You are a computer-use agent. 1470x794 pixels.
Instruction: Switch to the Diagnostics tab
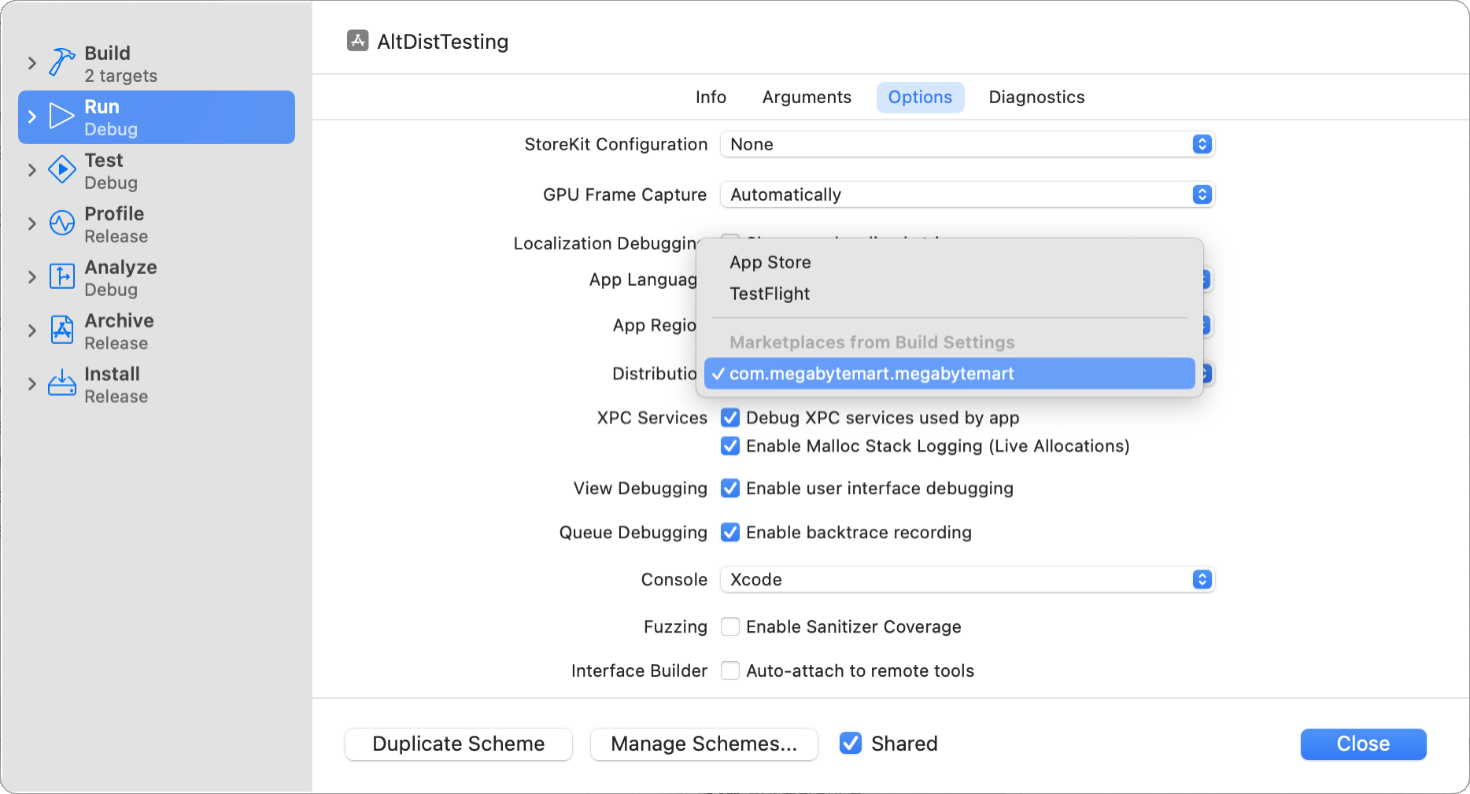[x=1036, y=97]
